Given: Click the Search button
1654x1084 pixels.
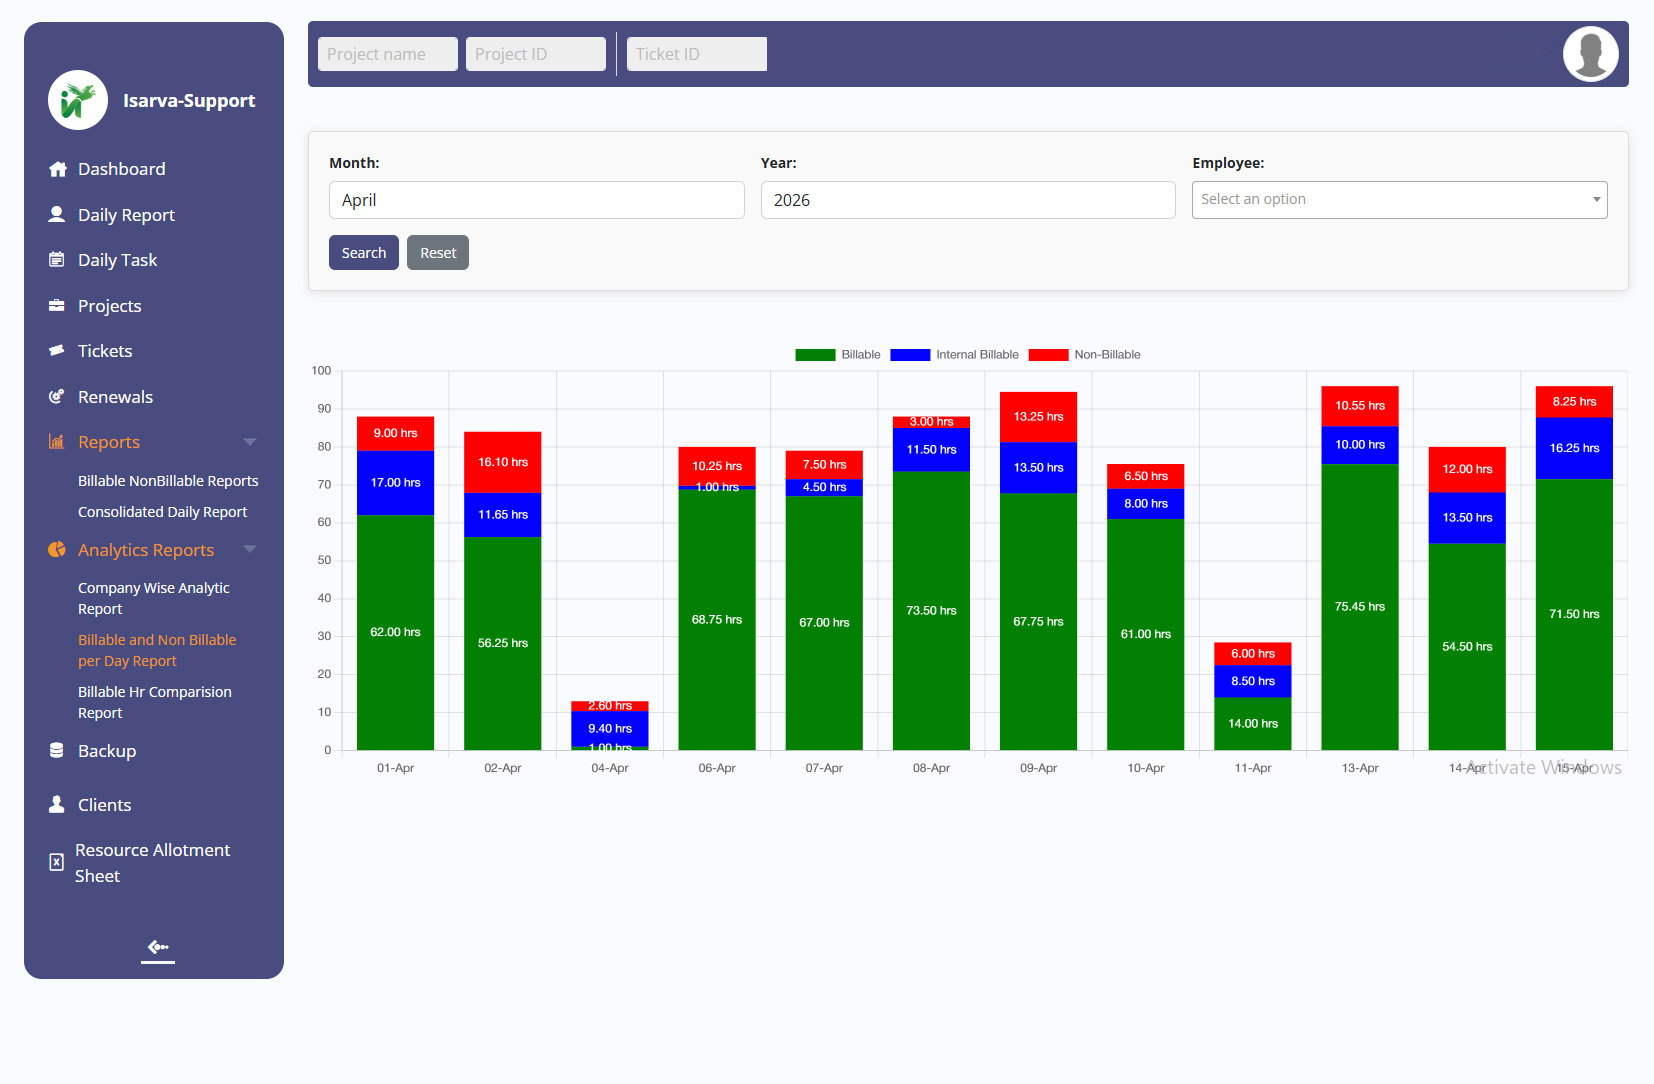Looking at the screenshot, I should [x=364, y=253].
